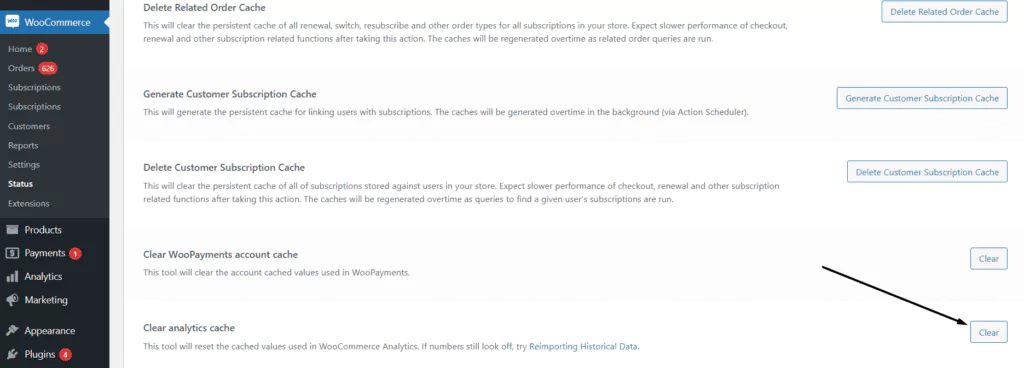Follow the Reimporting Historical Data link
Screen dimensions: 1024x368
583,346
